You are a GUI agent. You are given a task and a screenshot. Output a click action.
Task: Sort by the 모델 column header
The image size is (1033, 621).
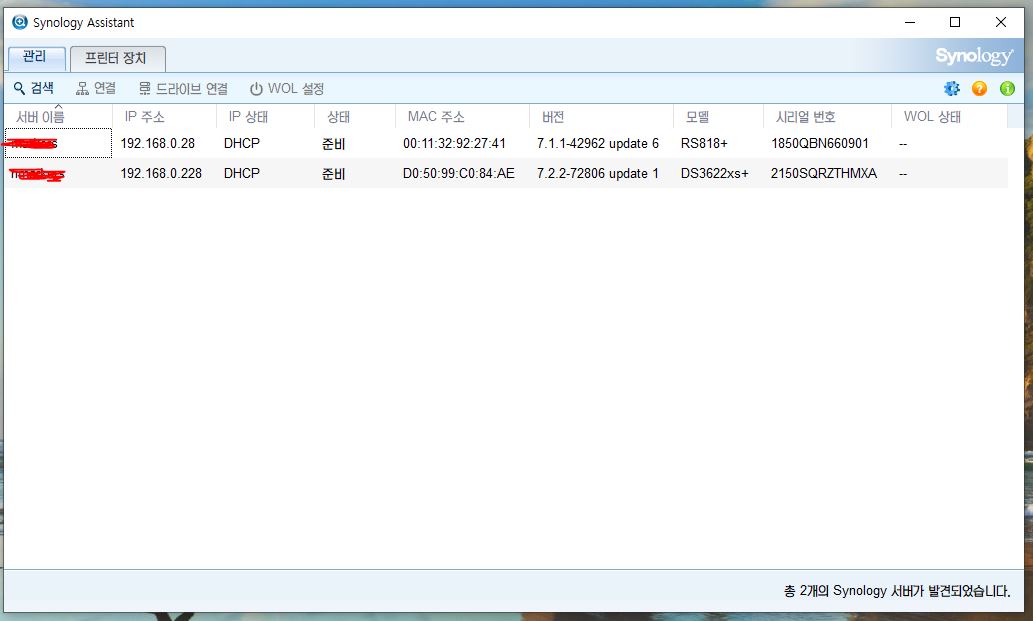pyautogui.click(x=719, y=117)
